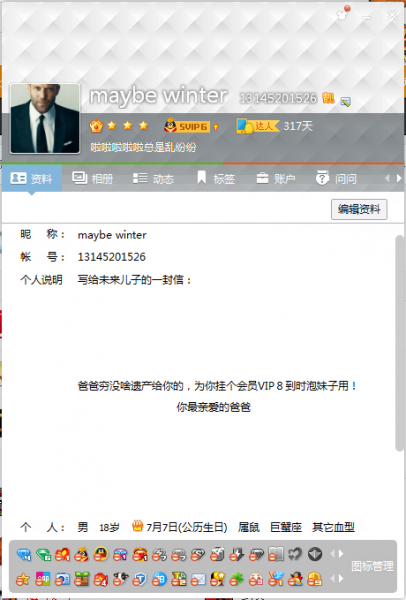The width and height of the screenshot is (406, 600).
Task: Click the 写给未来儿子的一封信 text
Action: point(134,280)
